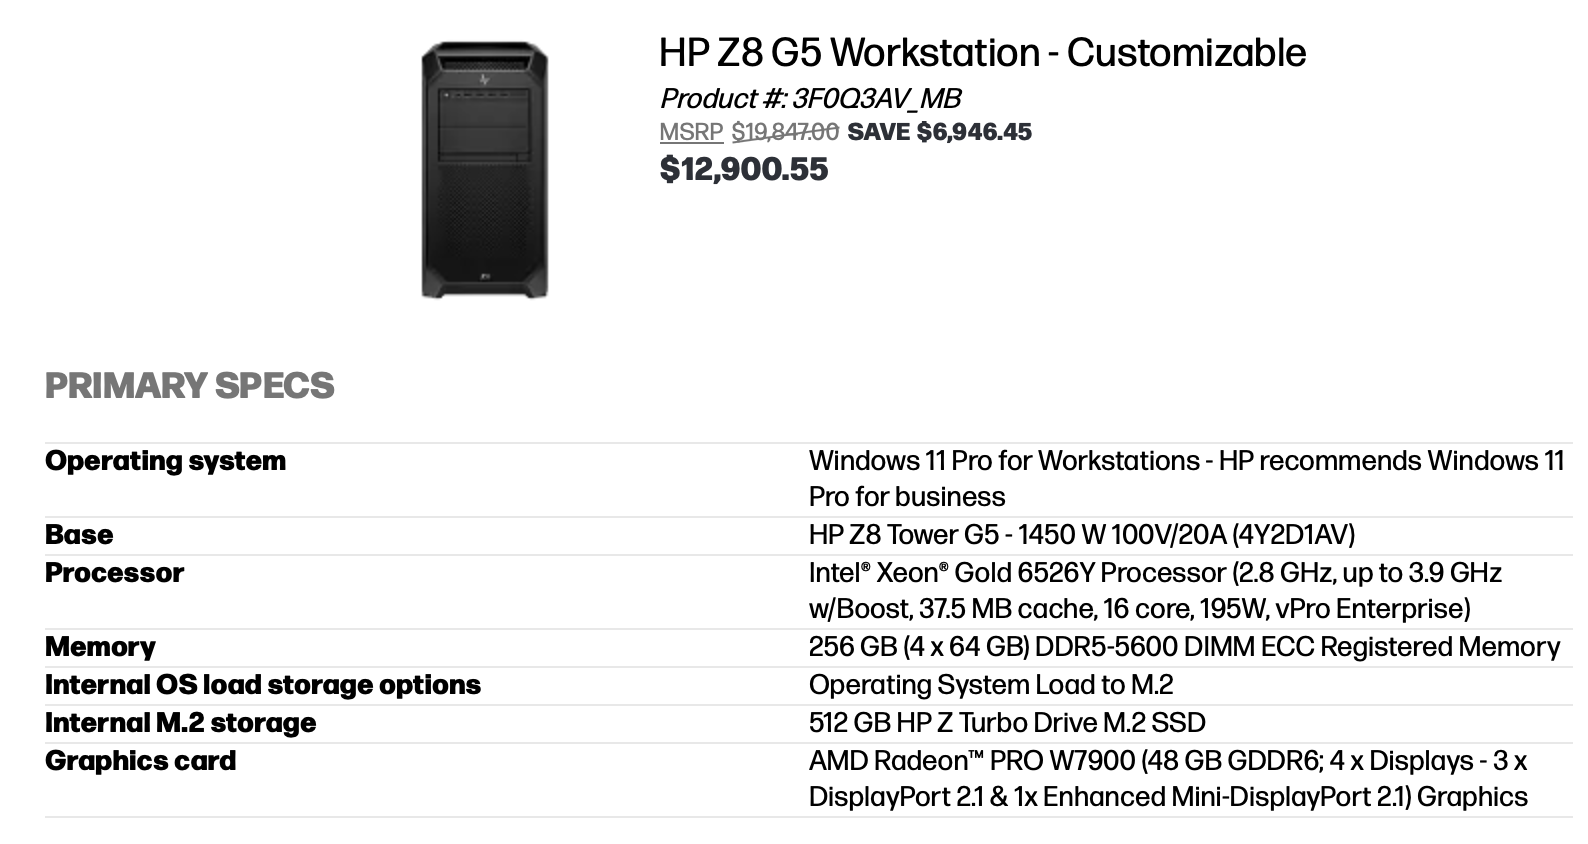Click the SAVE $6,946.45 text
The height and width of the screenshot is (844, 1588).
pos(939,132)
